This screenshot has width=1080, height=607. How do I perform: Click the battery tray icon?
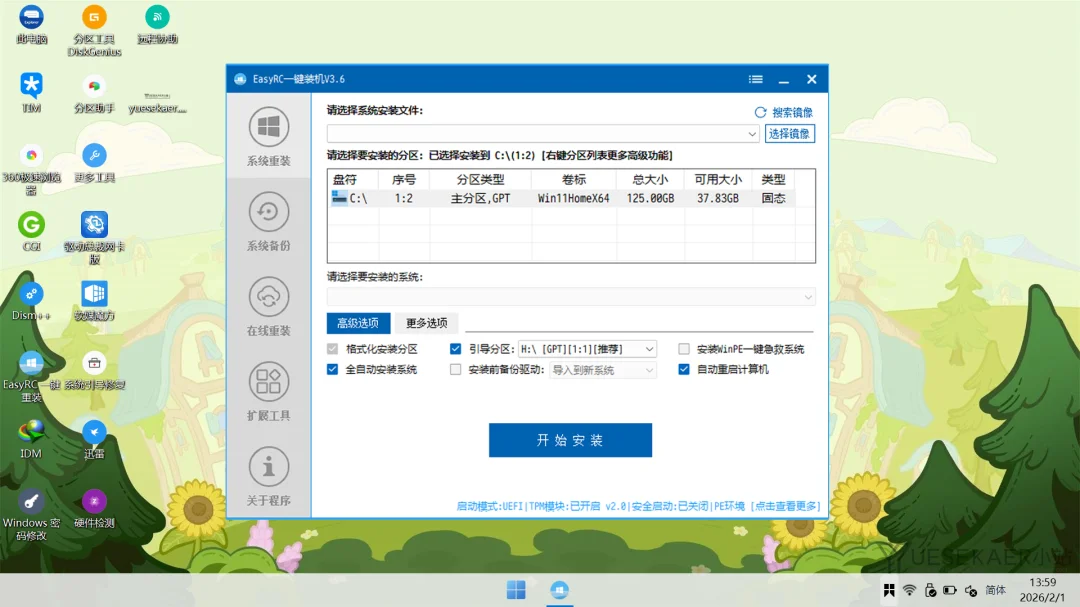[x=950, y=590]
